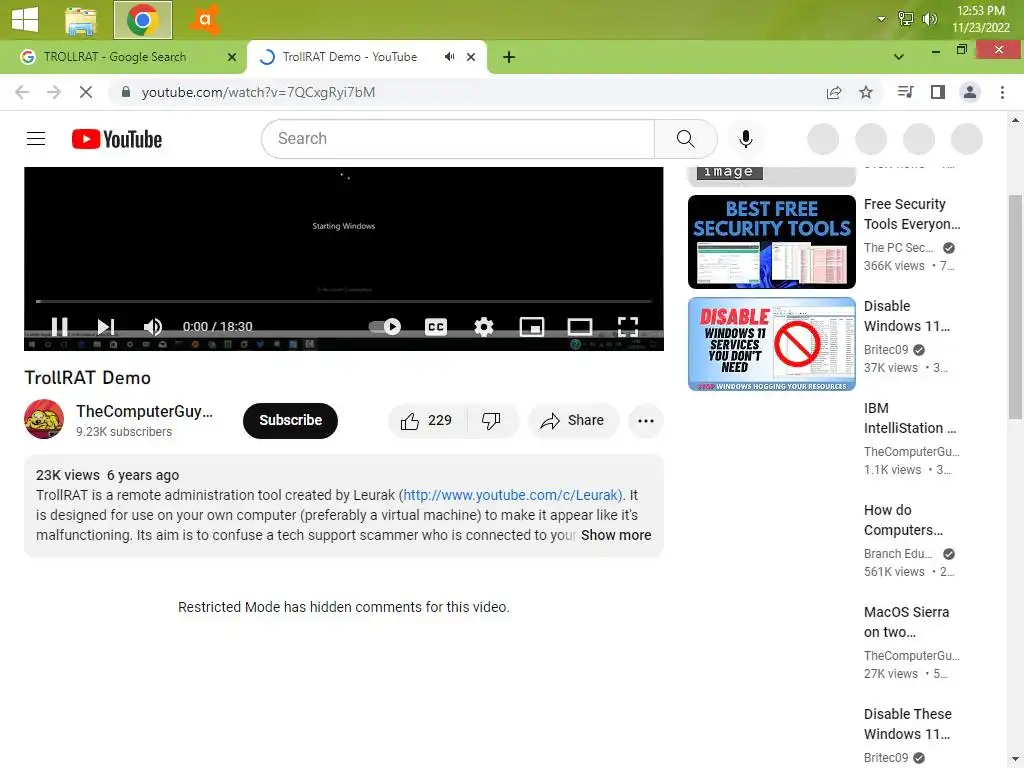
Task: Select the TrollRAT Demo YouTube tab
Action: coord(349,57)
